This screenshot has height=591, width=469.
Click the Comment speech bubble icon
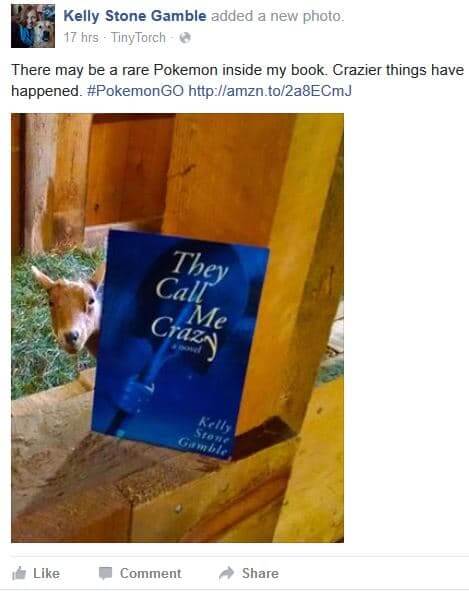105,573
